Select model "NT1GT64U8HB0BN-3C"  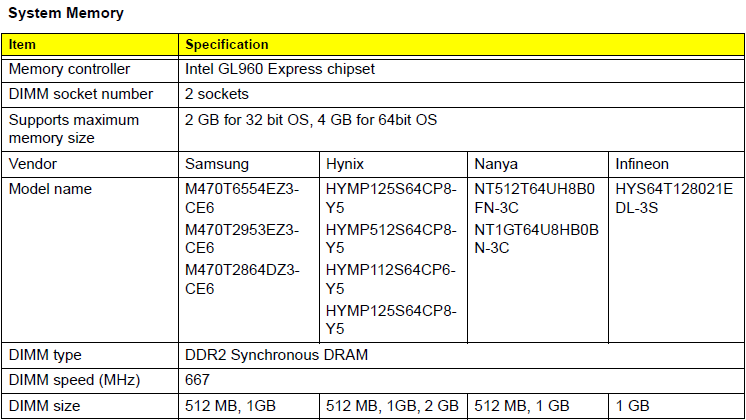coord(536,239)
